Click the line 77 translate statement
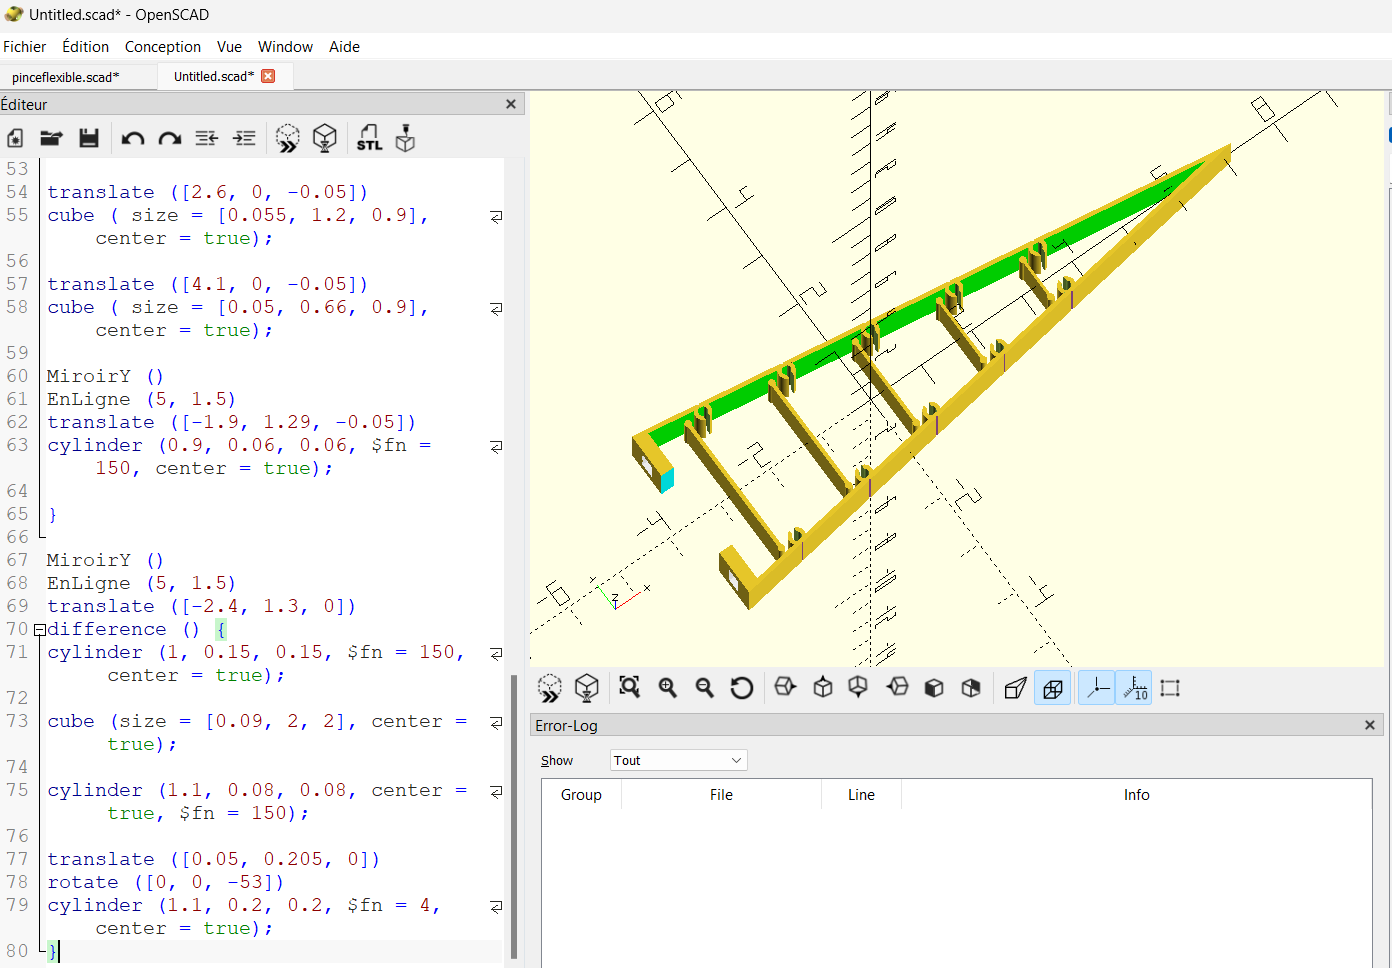1392x968 pixels. coord(213,859)
